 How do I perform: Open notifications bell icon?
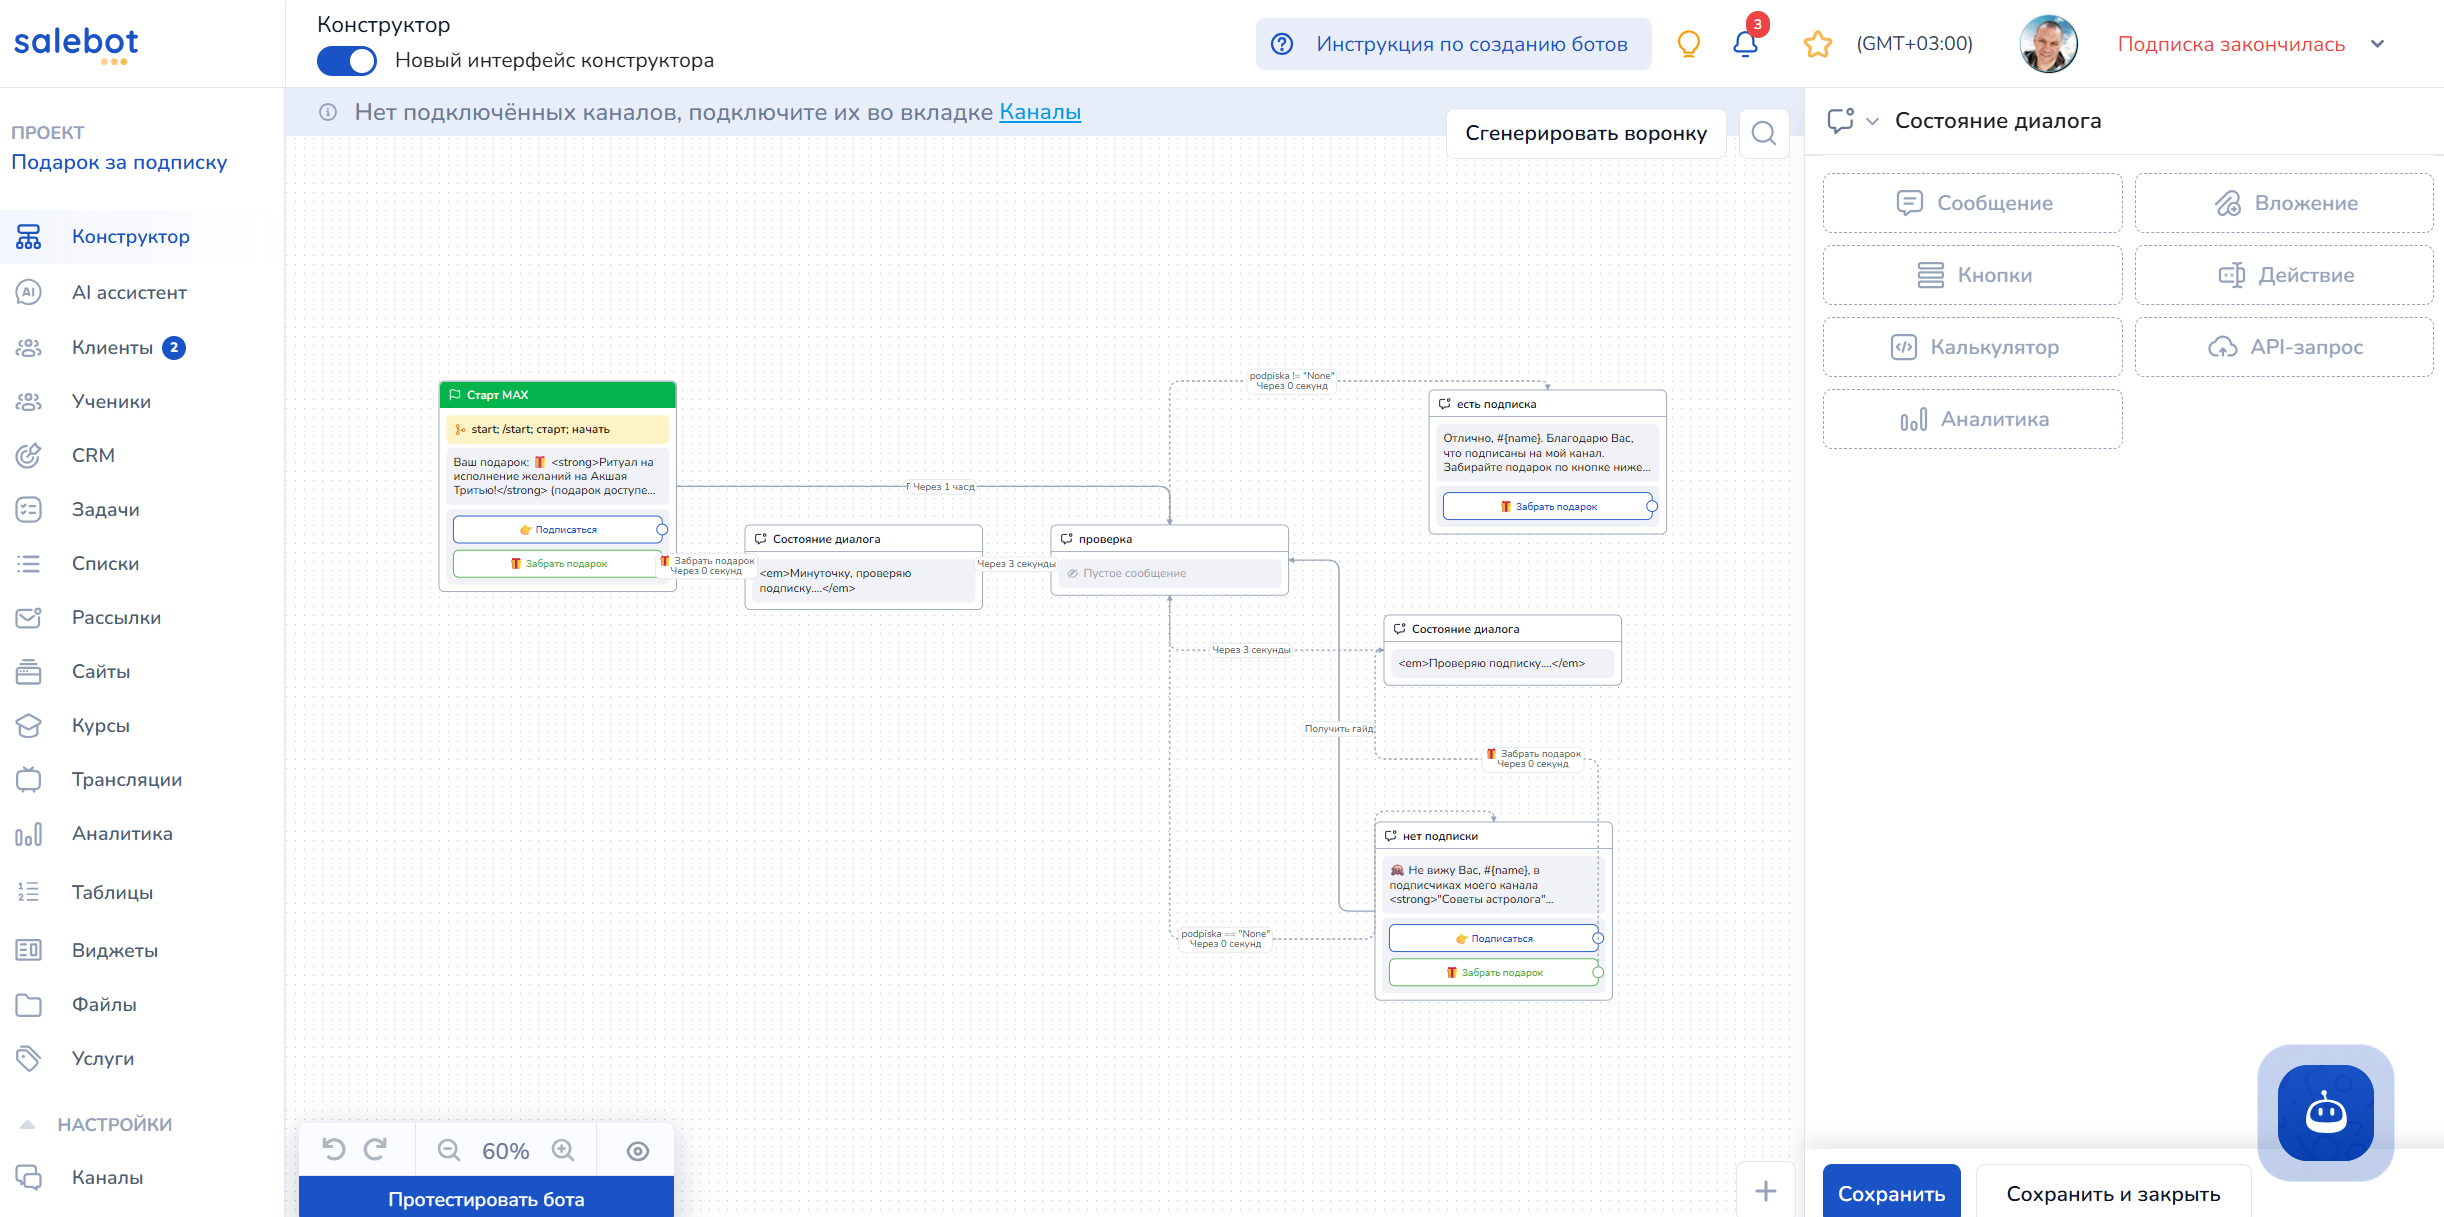[x=1745, y=44]
